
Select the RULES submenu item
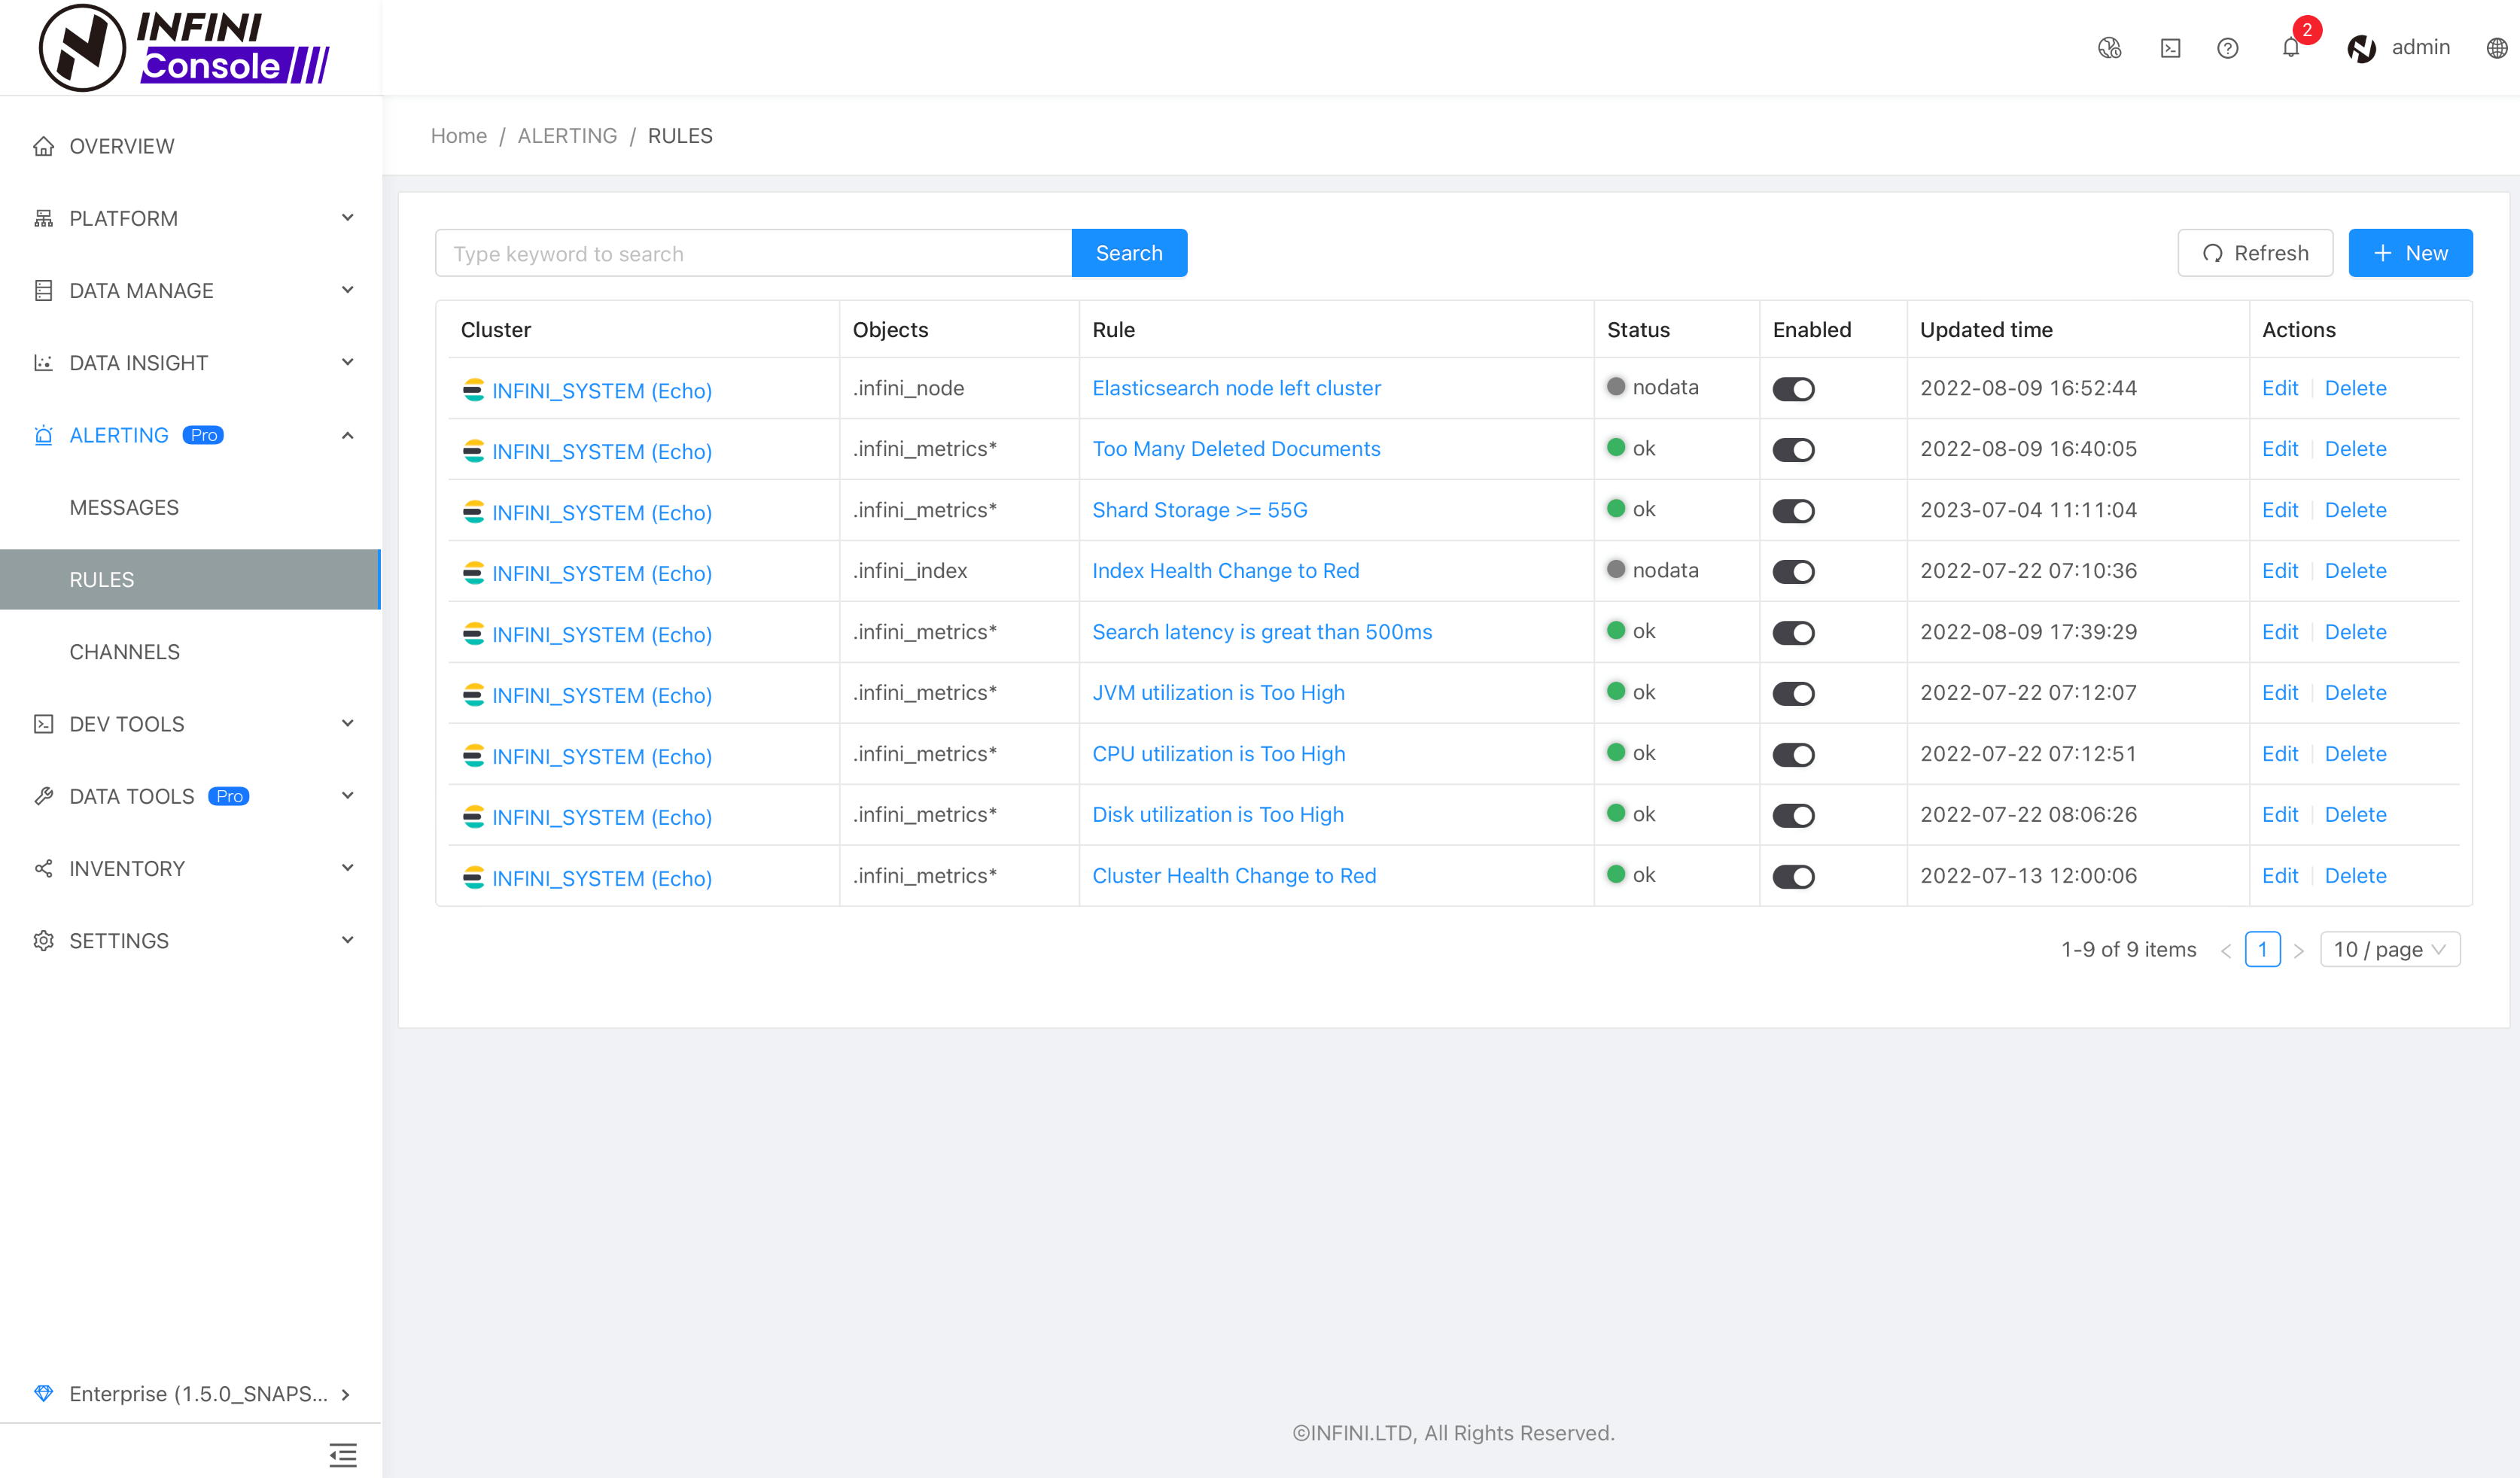click(190, 580)
